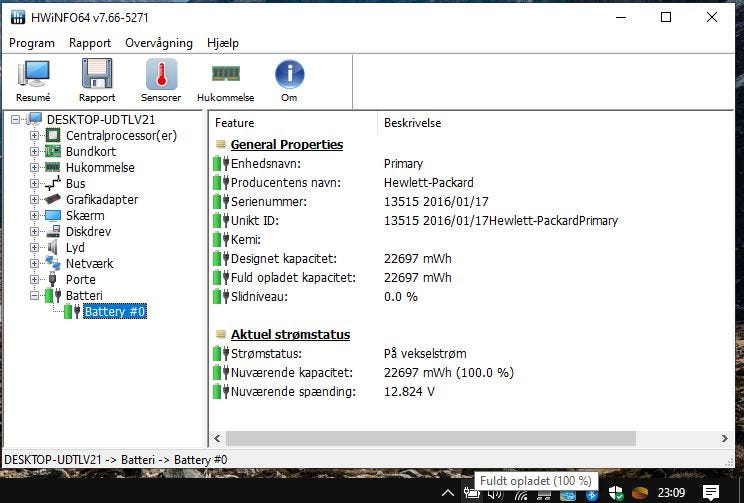Viewport: 744px width, 503px height.
Task: Select the Centralprocessor(er) tree label
Action: 121,136
